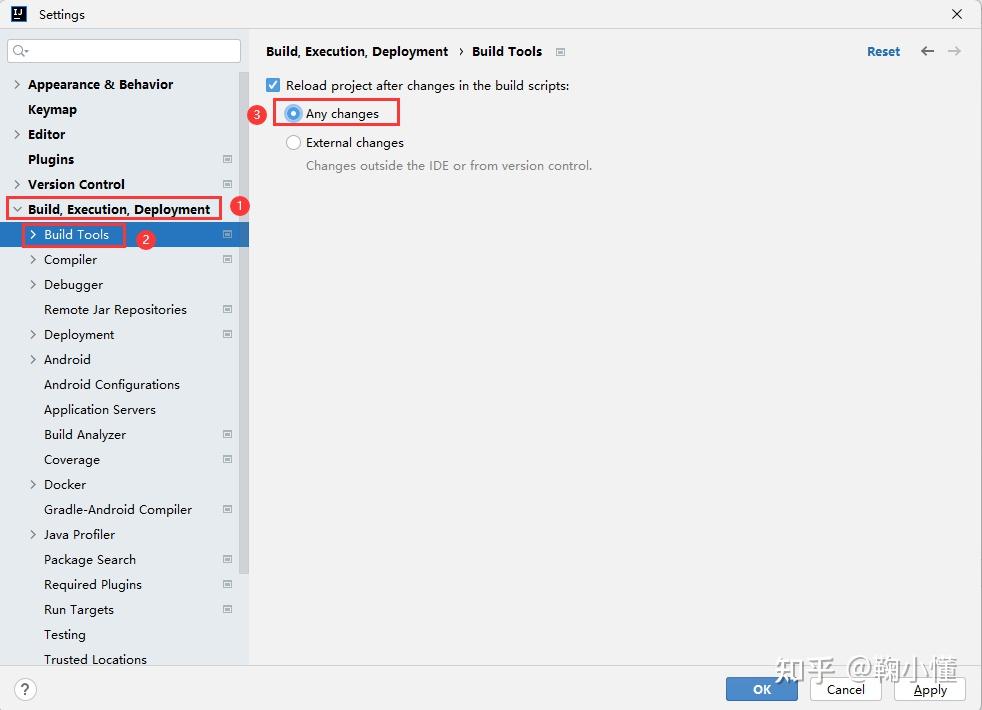Click the Apply button

tap(929, 689)
